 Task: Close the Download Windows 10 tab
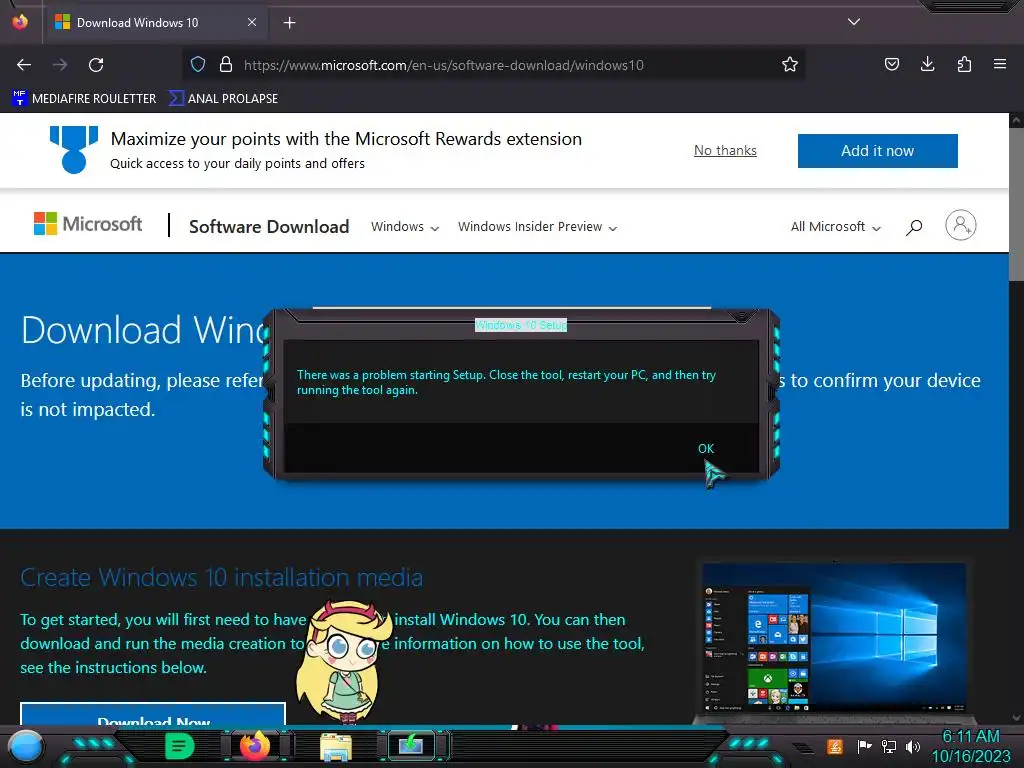[x=252, y=22]
